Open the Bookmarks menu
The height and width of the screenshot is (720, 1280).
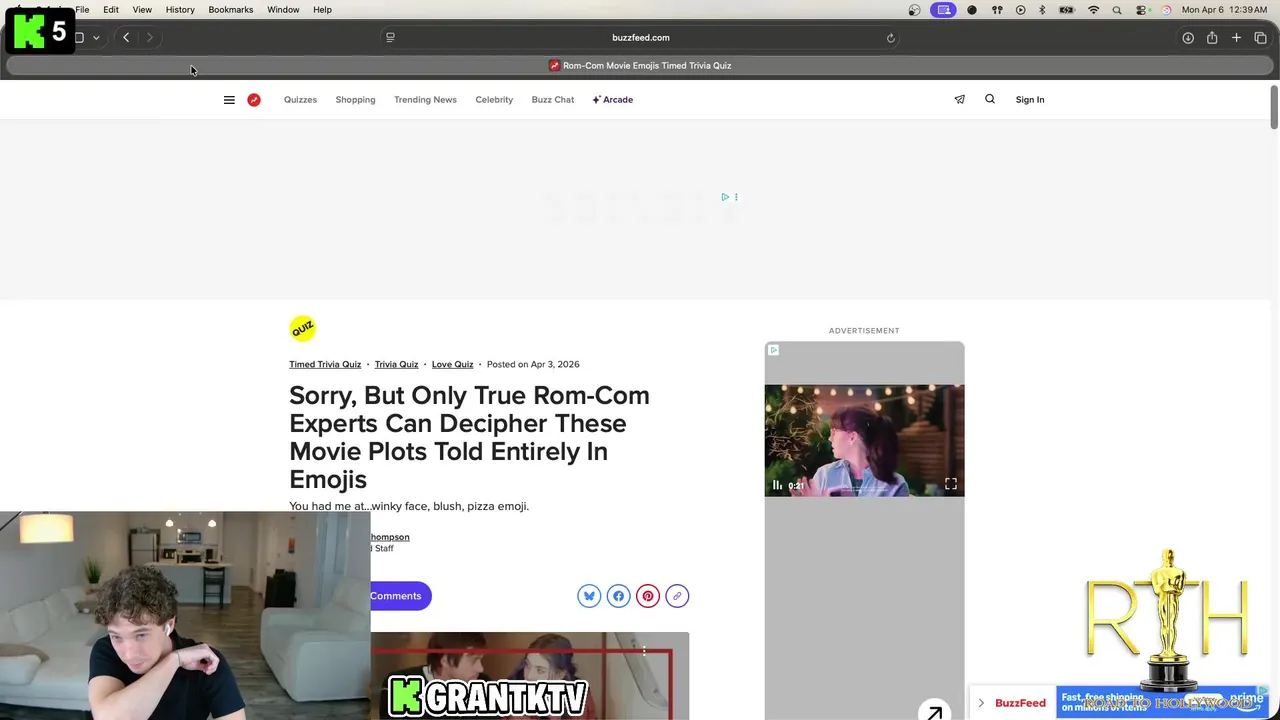click(x=231, y=10)
